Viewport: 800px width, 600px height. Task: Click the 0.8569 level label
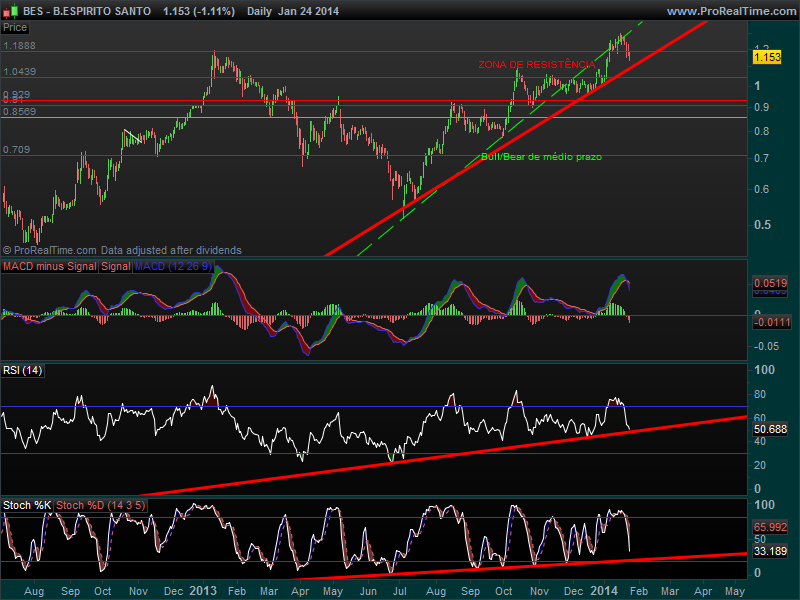[x=19, y=112]
